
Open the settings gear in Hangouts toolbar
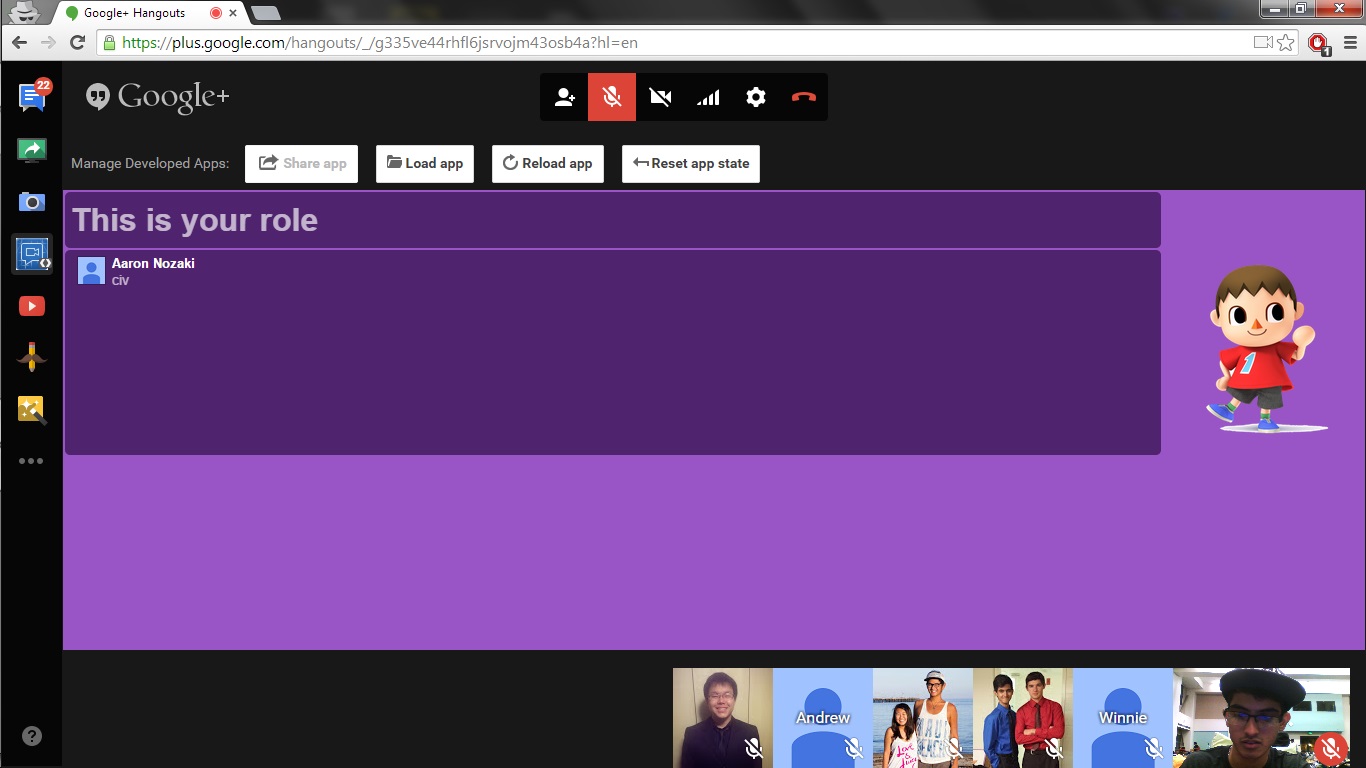tap(756, 97)
